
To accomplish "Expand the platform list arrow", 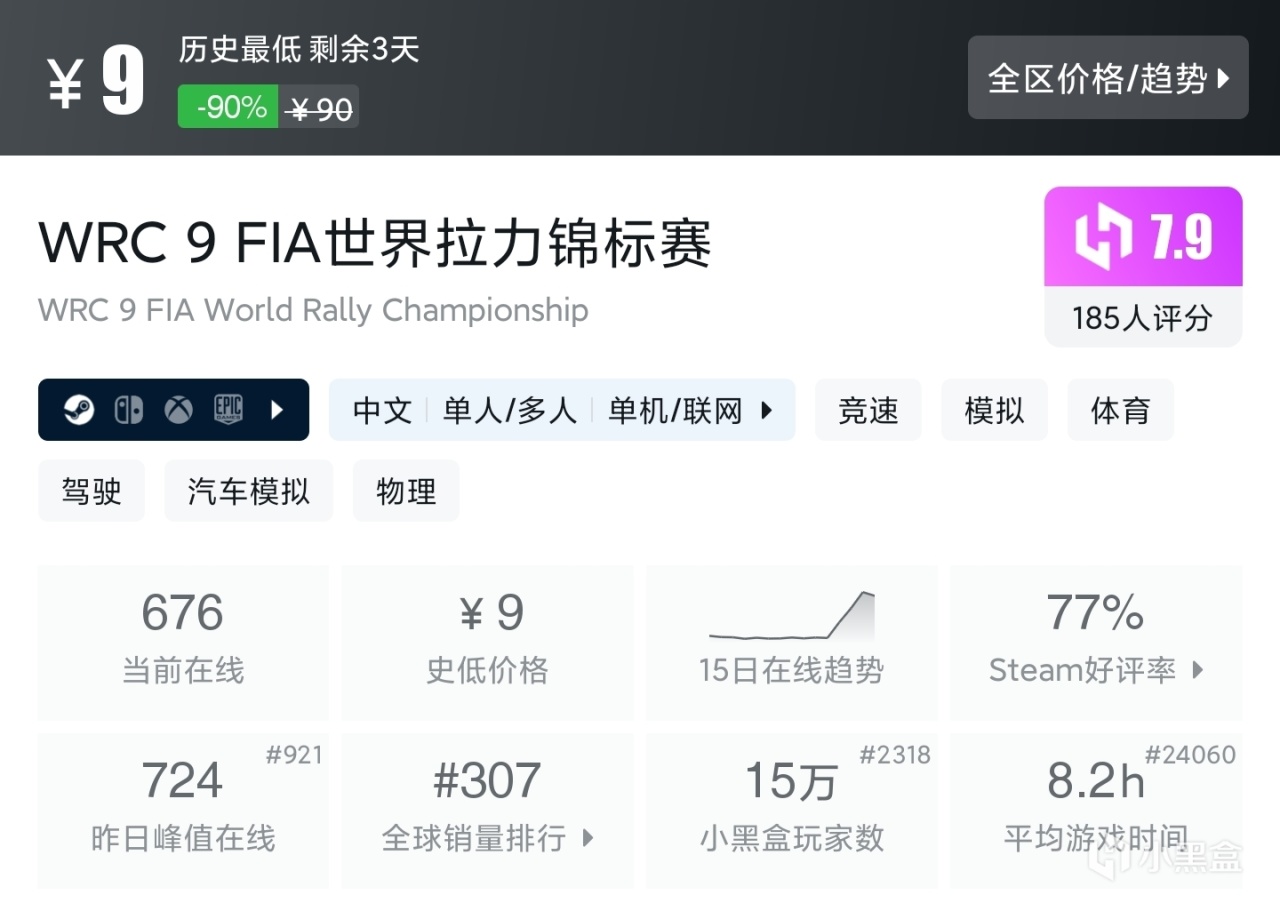I will point(277,410).
